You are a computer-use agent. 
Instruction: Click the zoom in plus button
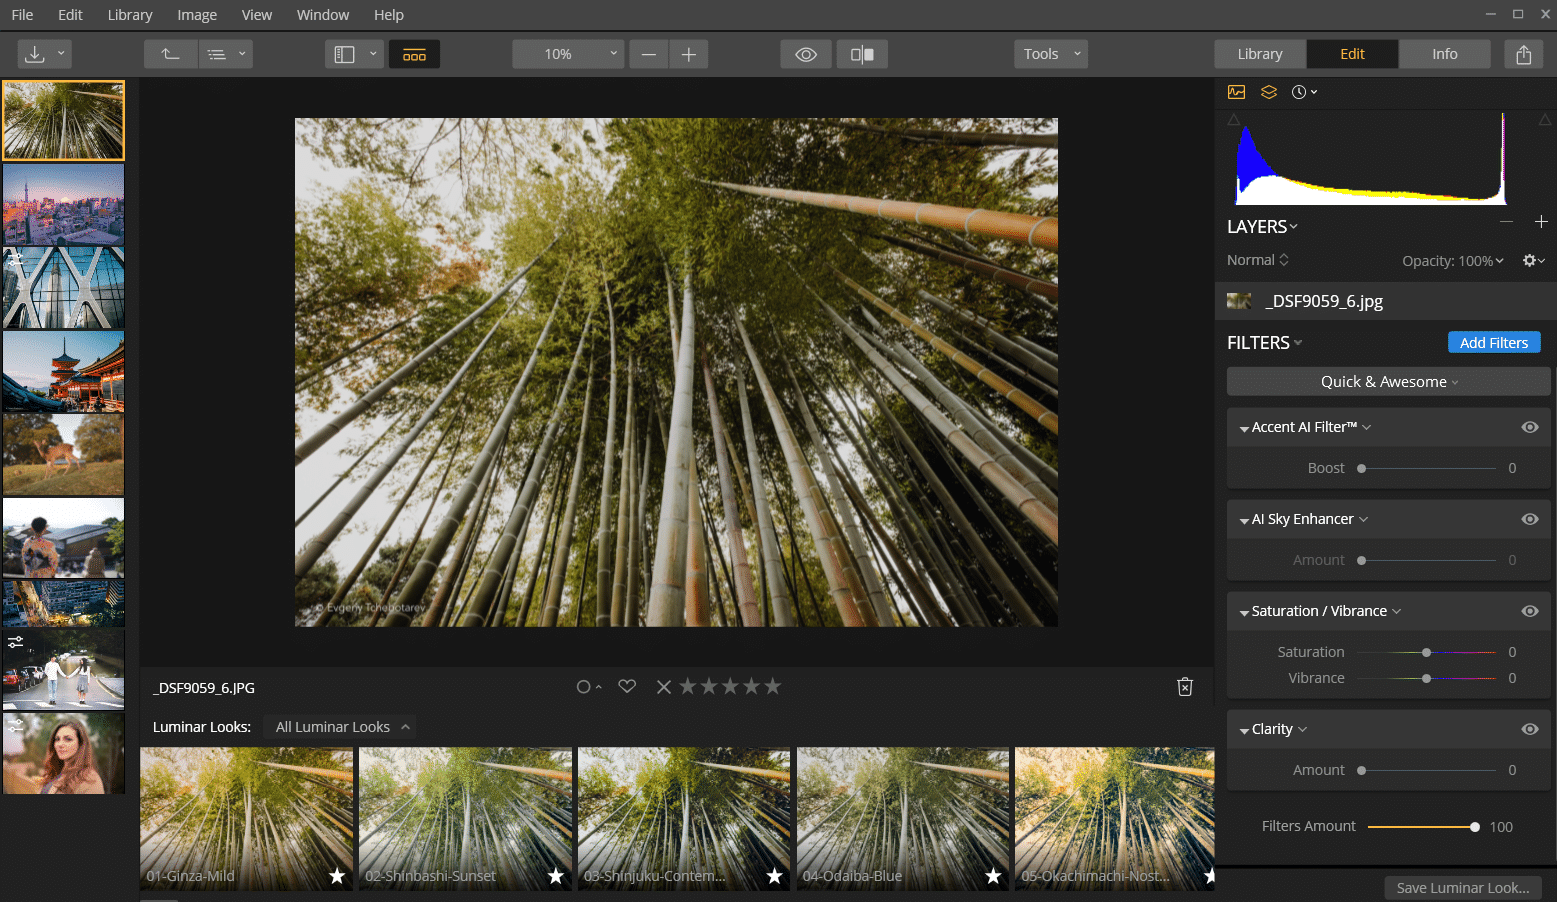[688, 54]
